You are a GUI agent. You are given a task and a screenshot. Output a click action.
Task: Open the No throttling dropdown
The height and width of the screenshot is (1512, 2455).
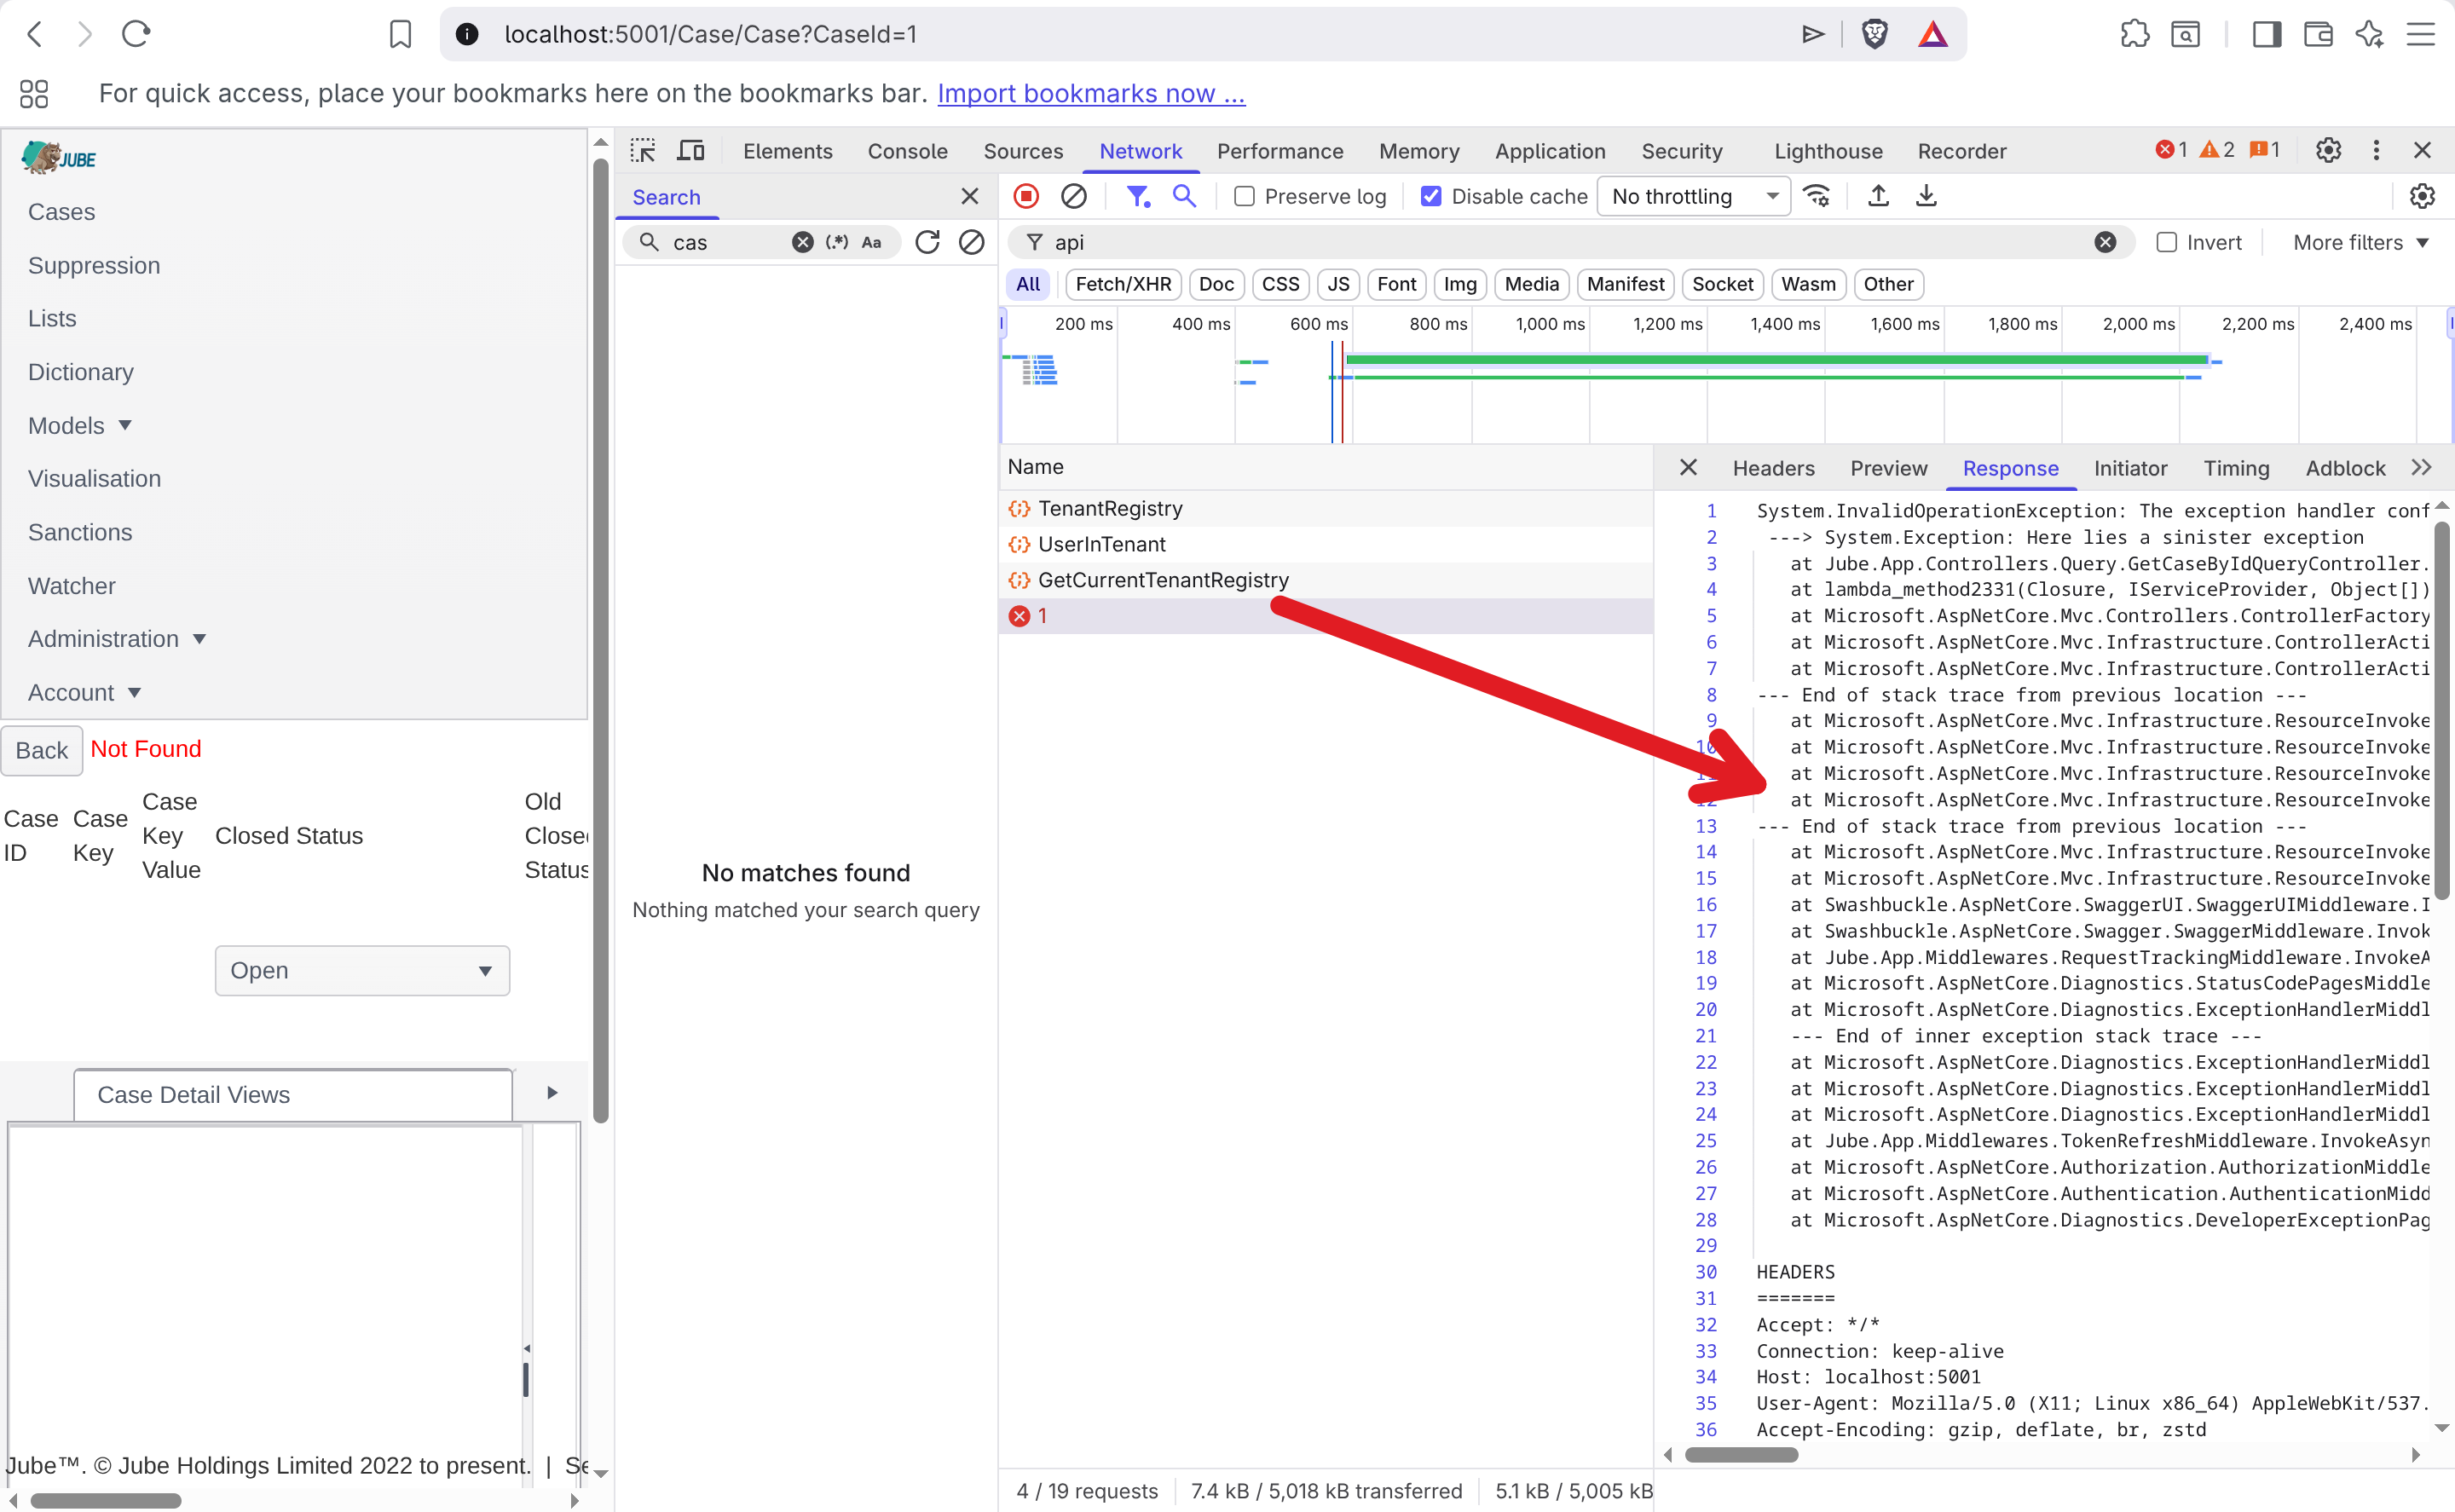tap(1694, 196)
